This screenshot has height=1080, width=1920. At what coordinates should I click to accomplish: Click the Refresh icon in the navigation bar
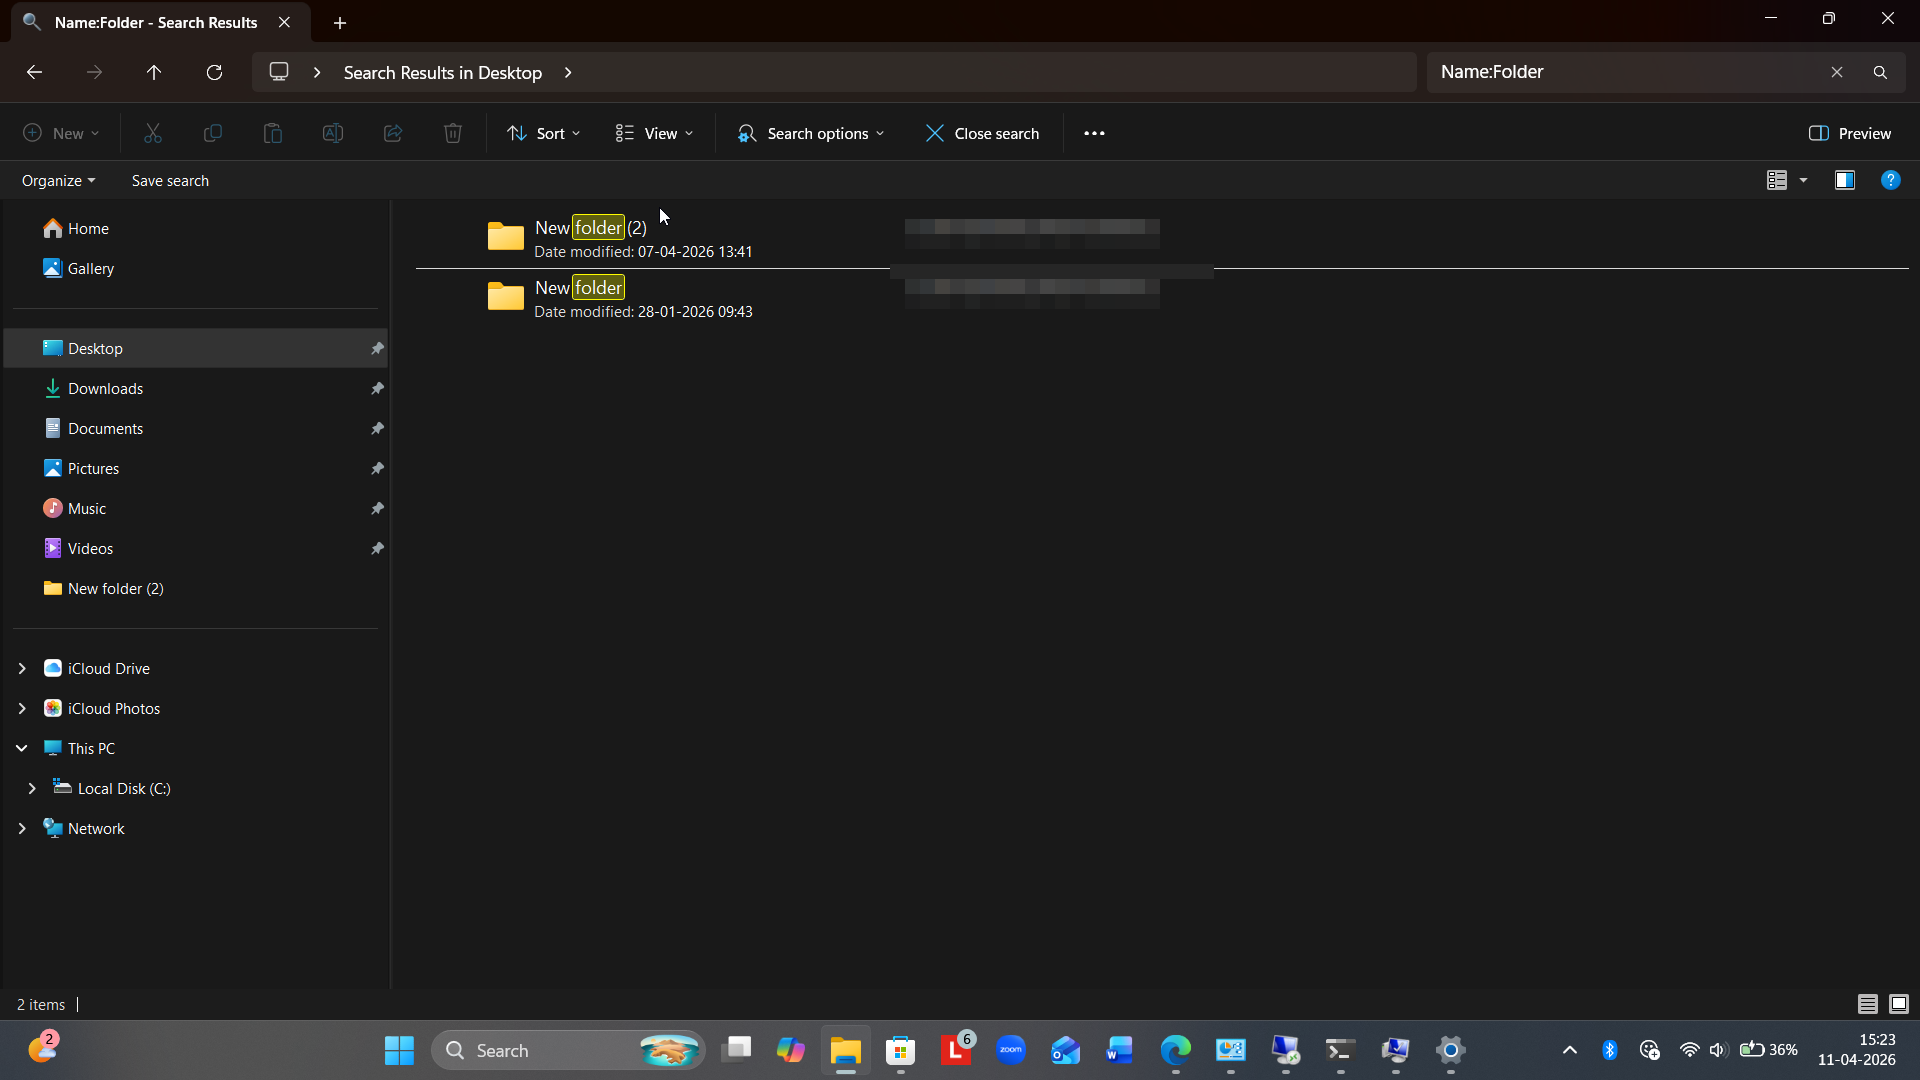[214, 72]
